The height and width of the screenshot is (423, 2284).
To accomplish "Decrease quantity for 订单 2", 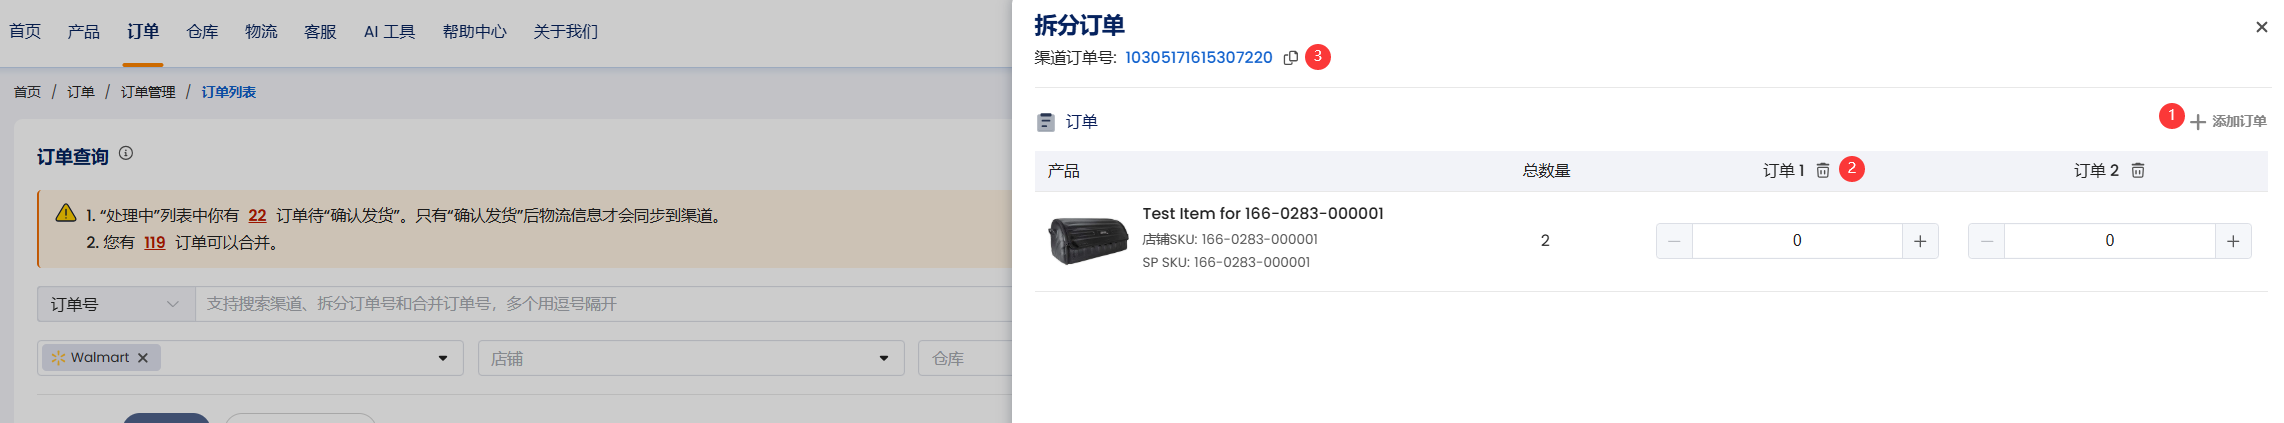I will 1986,241.
